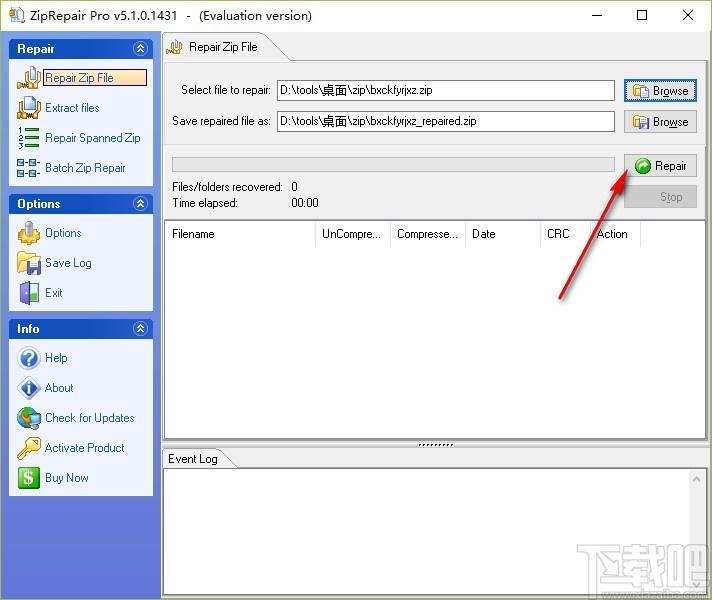Browse for repaired file save location
The height and width of the screenshot is (600, 712).
(660, 122)
